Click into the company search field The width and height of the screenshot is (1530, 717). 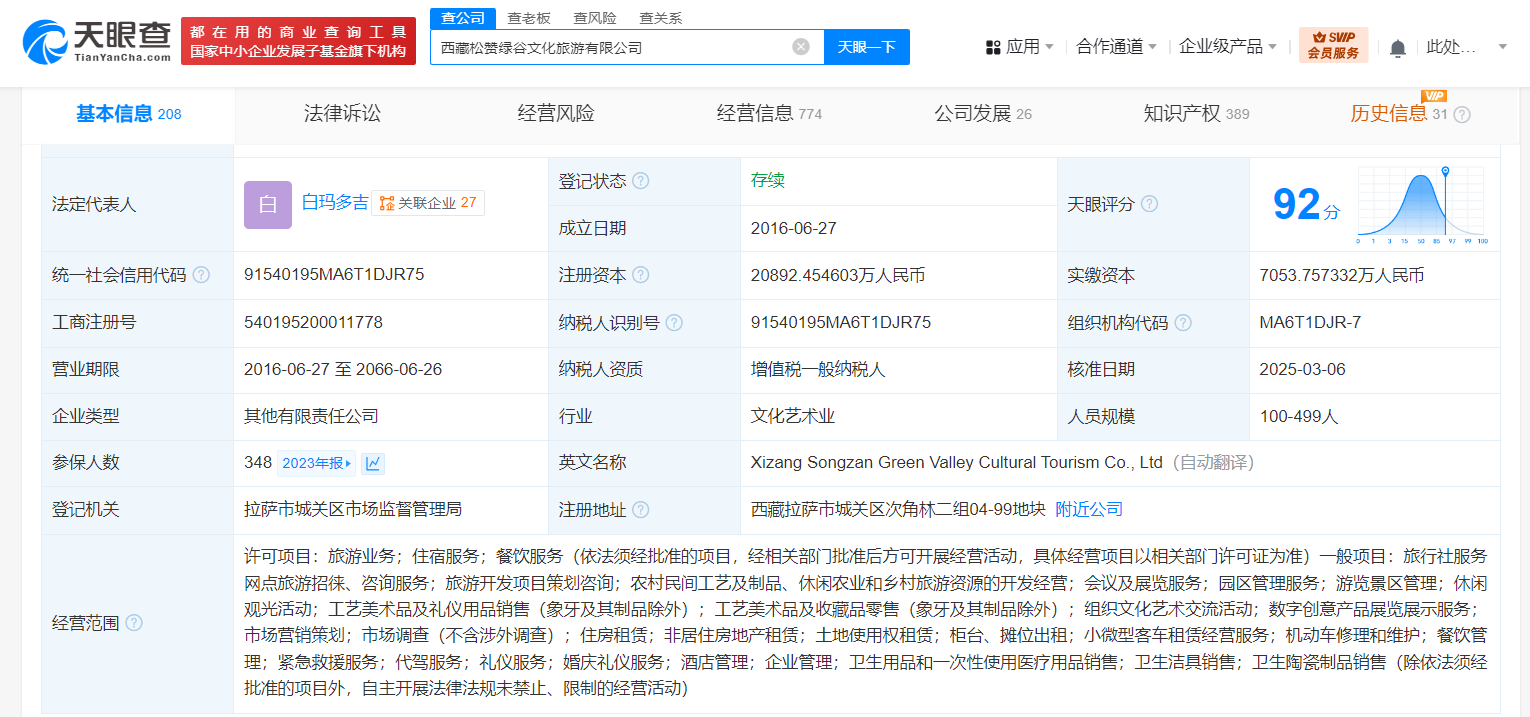tap(610, 47)
